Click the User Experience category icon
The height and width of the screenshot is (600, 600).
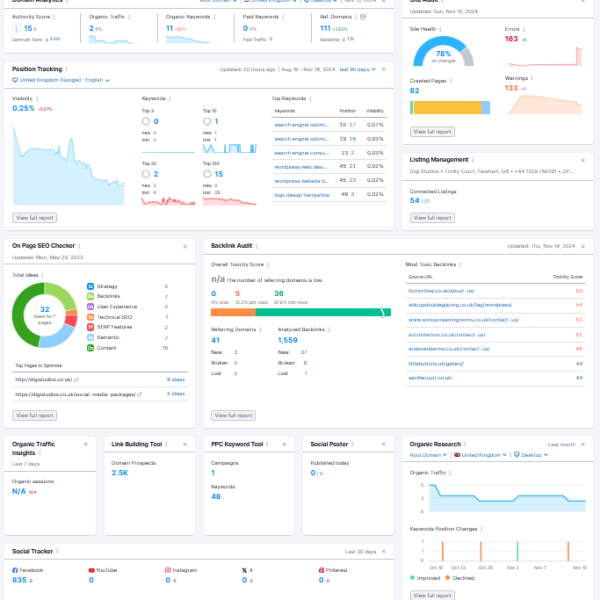click(90, 307)
